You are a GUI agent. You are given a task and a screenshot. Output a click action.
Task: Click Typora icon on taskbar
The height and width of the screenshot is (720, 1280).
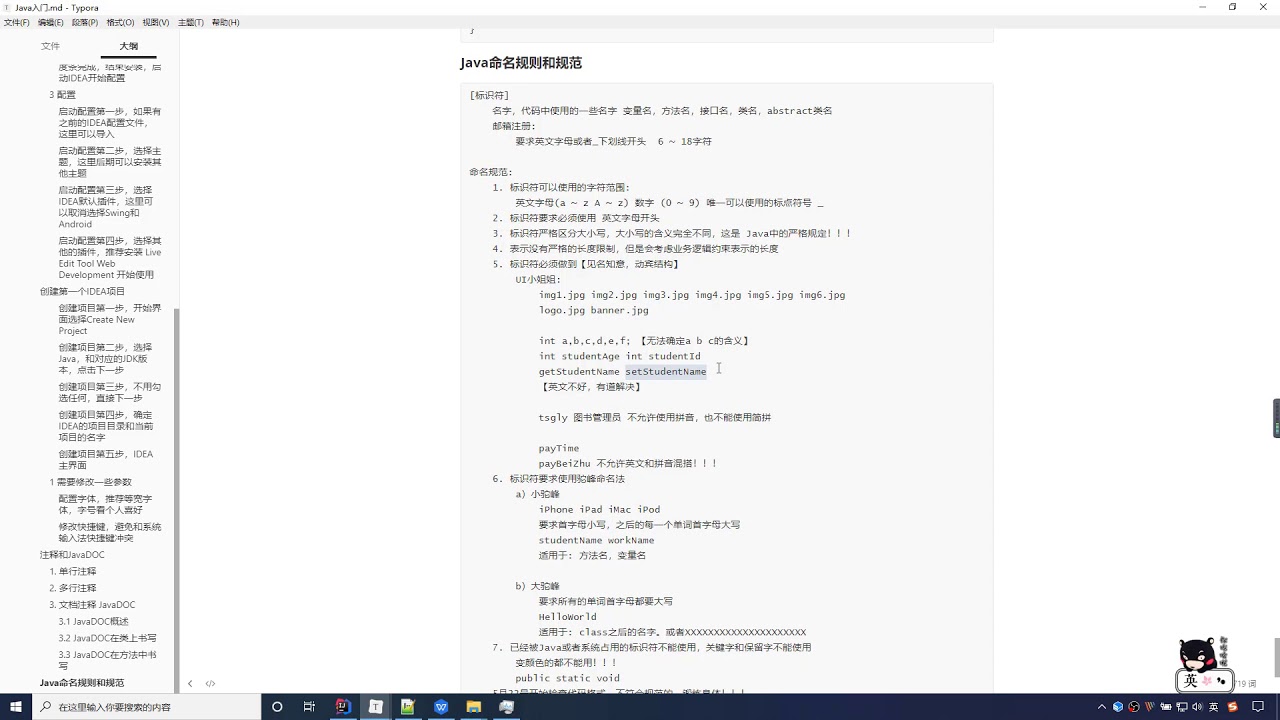coord(376,707)
